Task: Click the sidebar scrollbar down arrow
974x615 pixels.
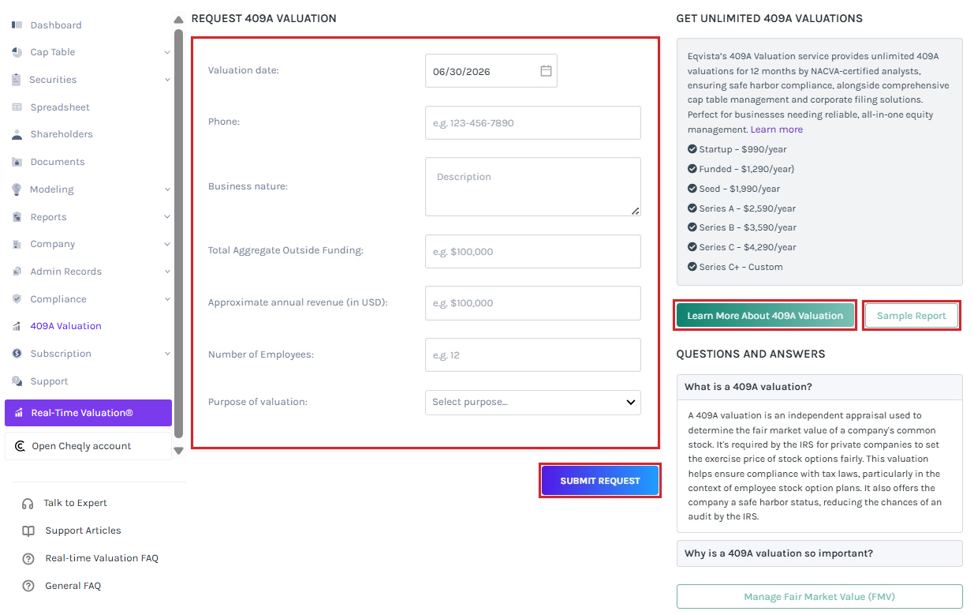Action: coord(178,451)
